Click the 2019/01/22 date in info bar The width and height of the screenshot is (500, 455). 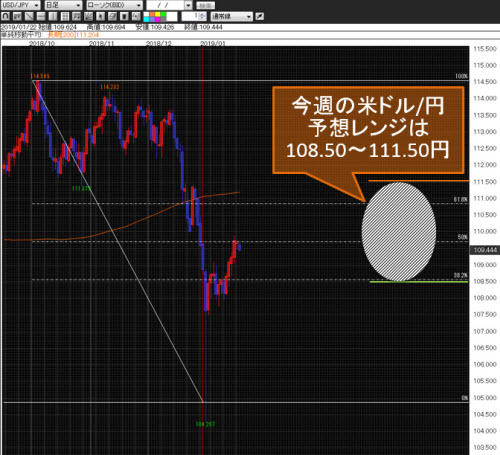click(x=19, y=27)
